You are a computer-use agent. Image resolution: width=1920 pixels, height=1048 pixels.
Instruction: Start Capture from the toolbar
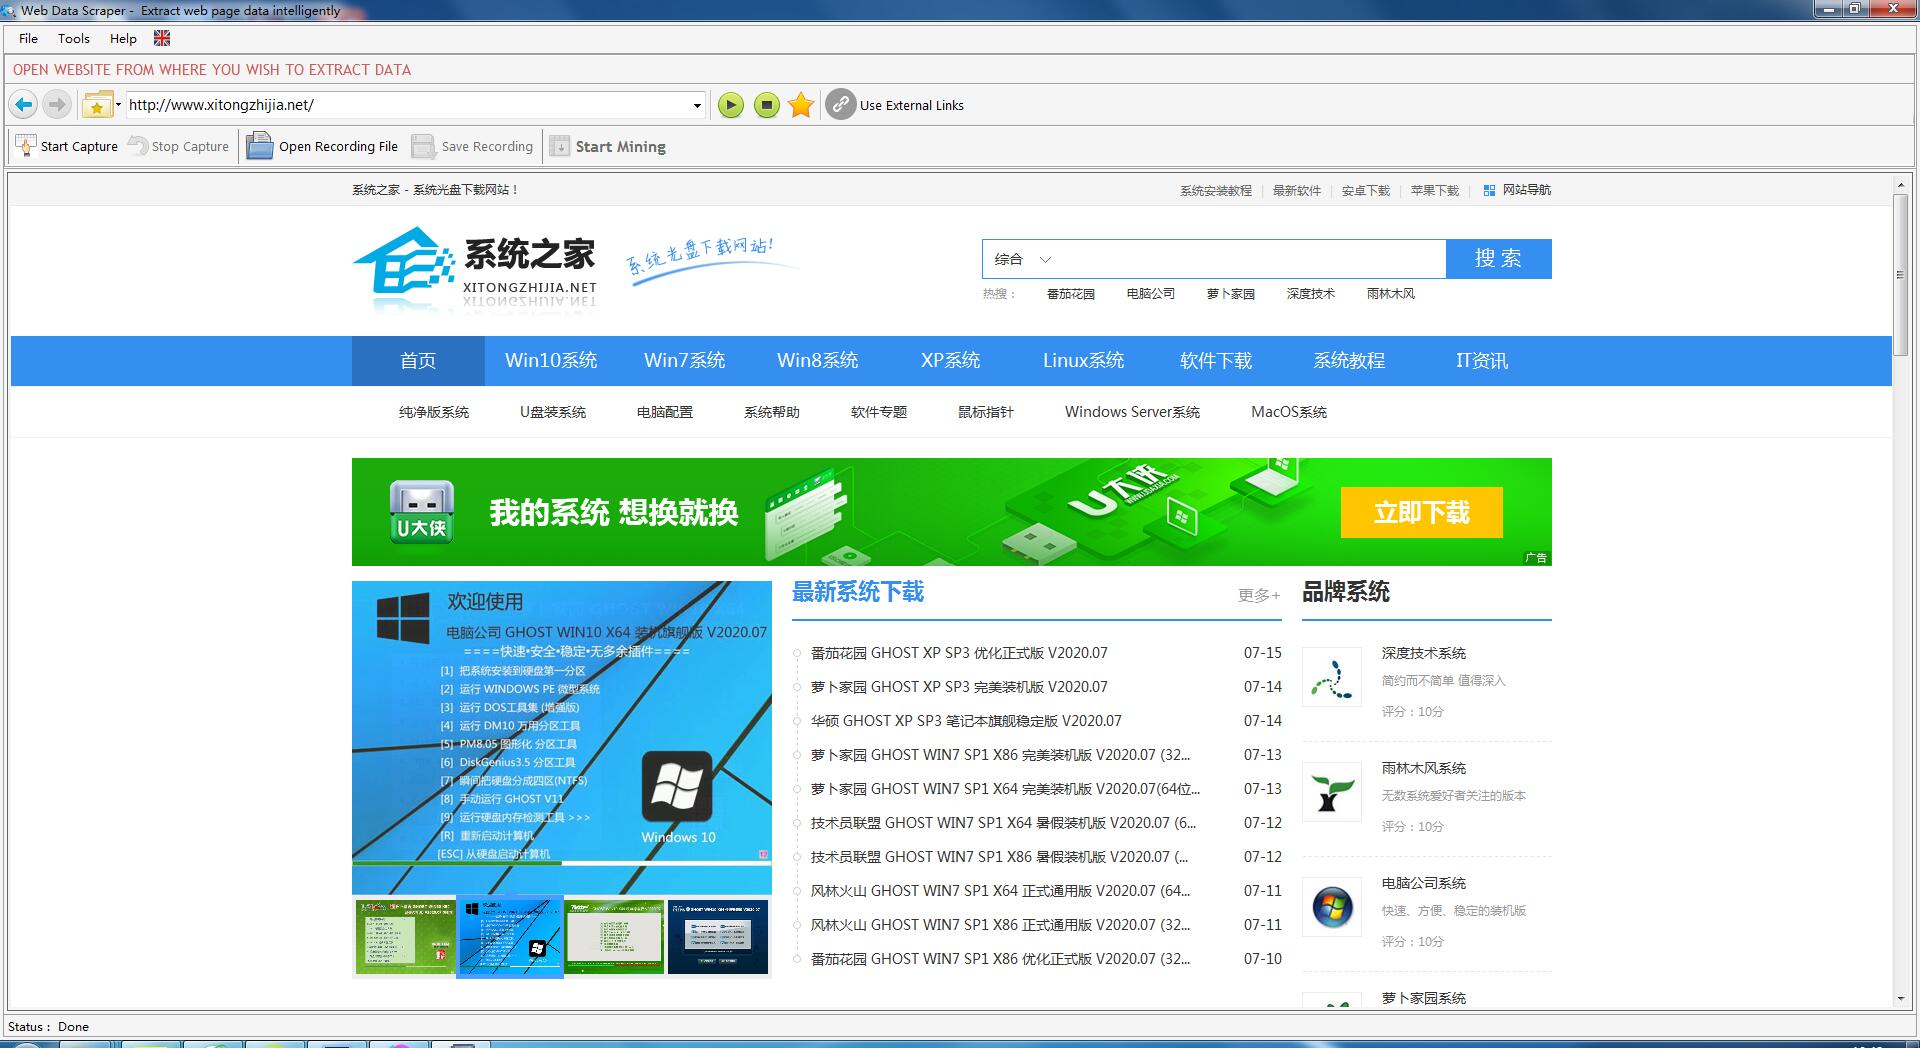click(x=67, y=146)
